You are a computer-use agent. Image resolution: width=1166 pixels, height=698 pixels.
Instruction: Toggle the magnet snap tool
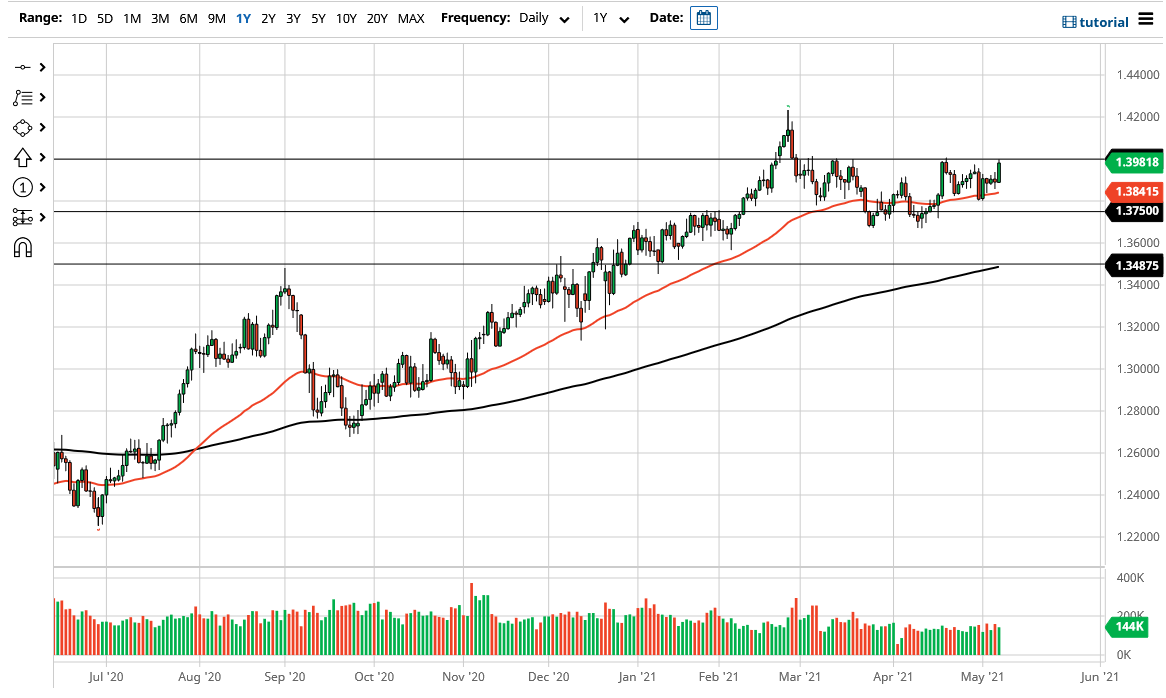[x=22, y=248]
